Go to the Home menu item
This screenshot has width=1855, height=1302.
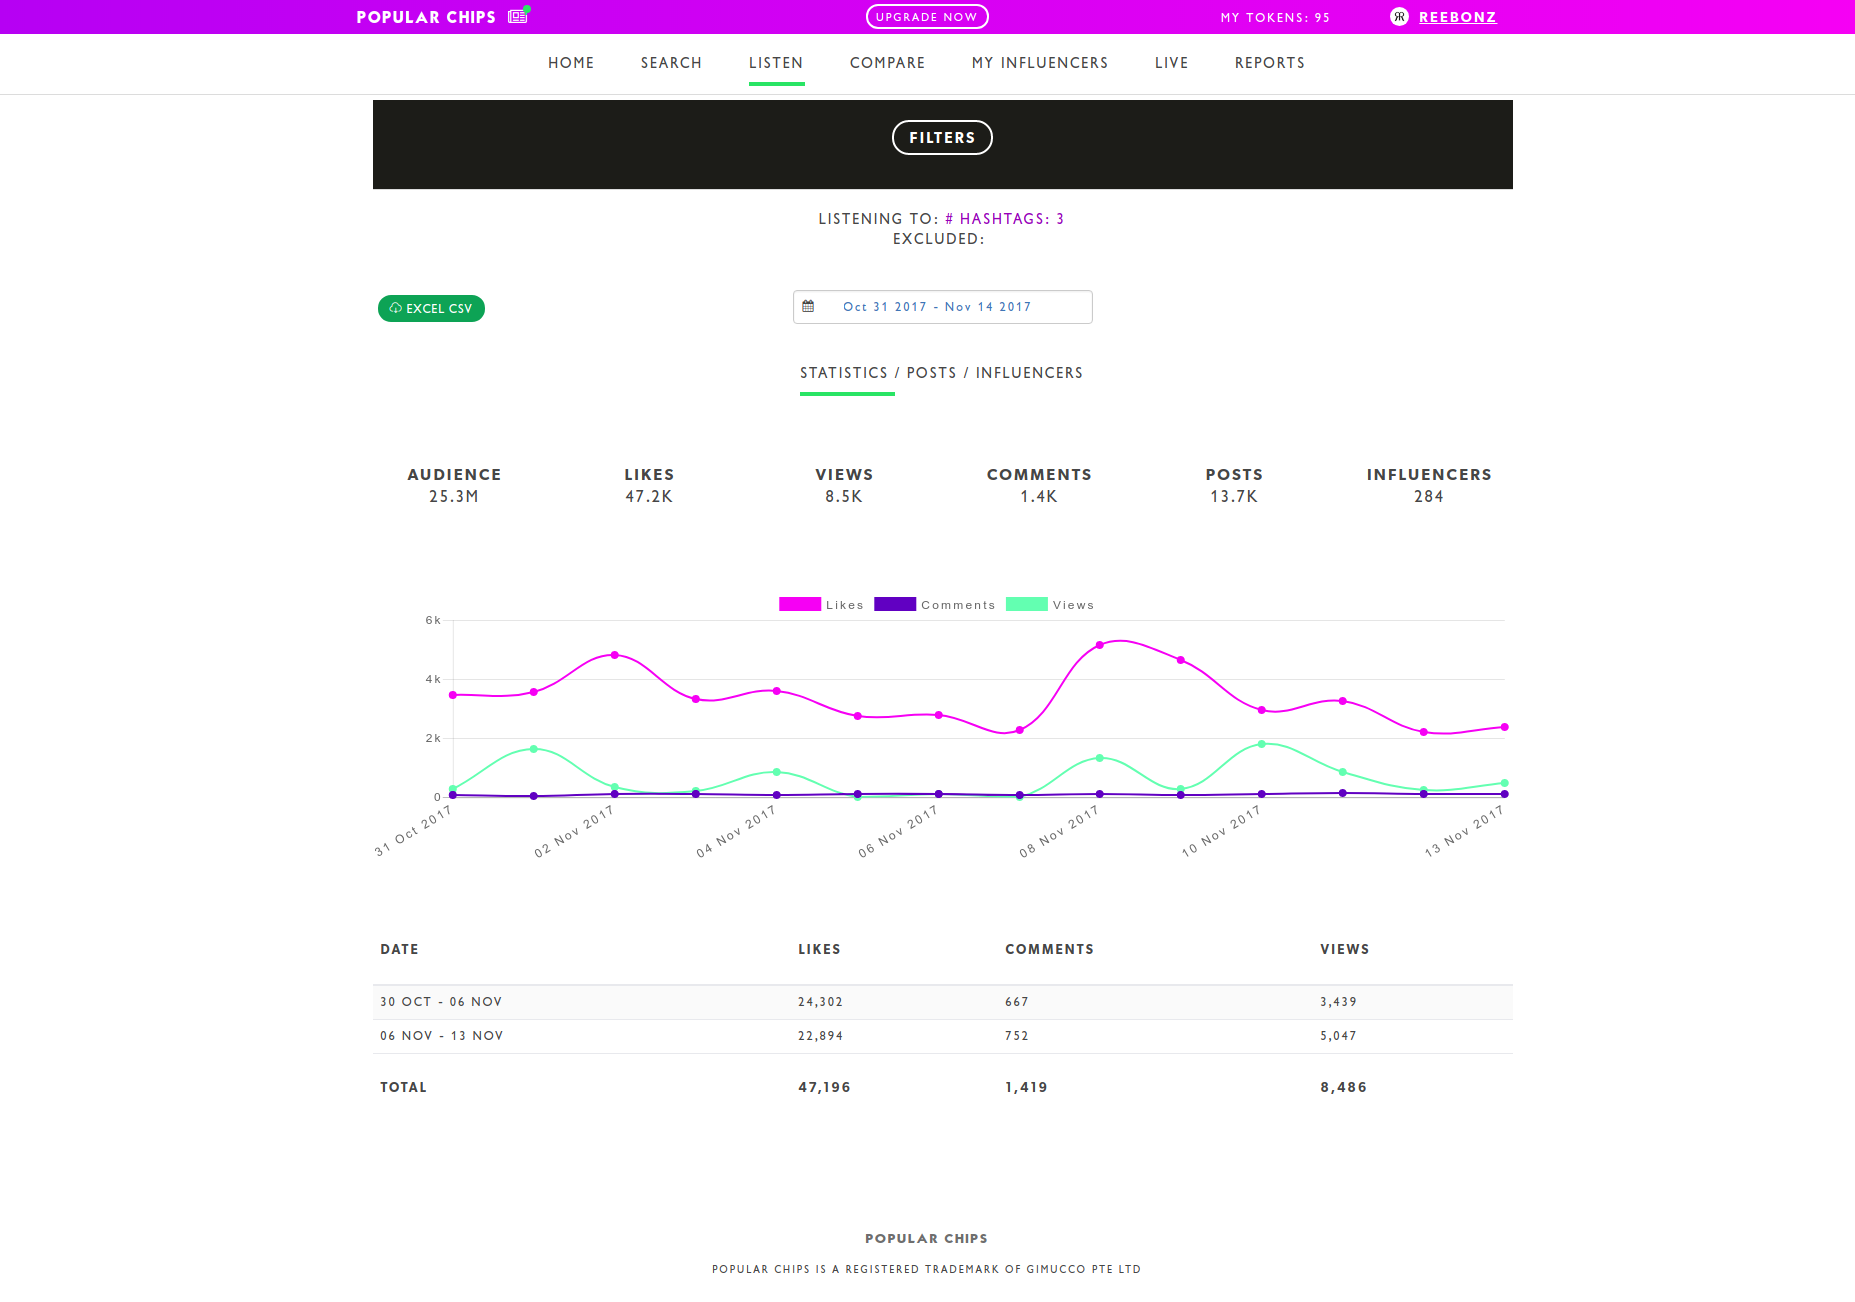[x=571, y=63]
